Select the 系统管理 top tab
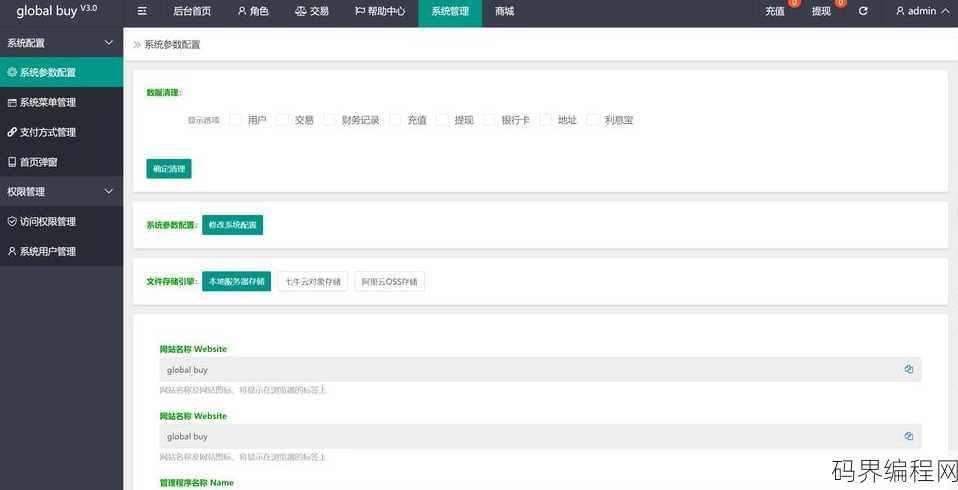The height and width of the screenshot is (490, 958). coord(450,11)
